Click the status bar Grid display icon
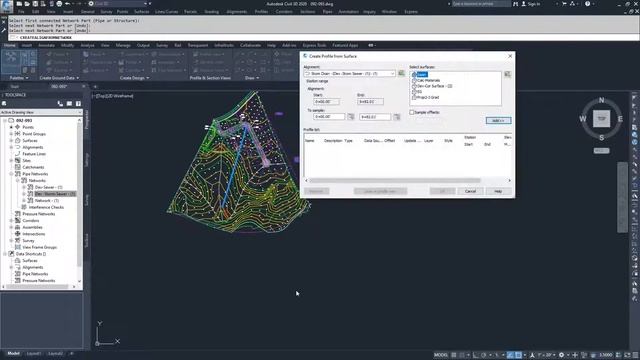This screenshot has width=640, height=360. 454,355
